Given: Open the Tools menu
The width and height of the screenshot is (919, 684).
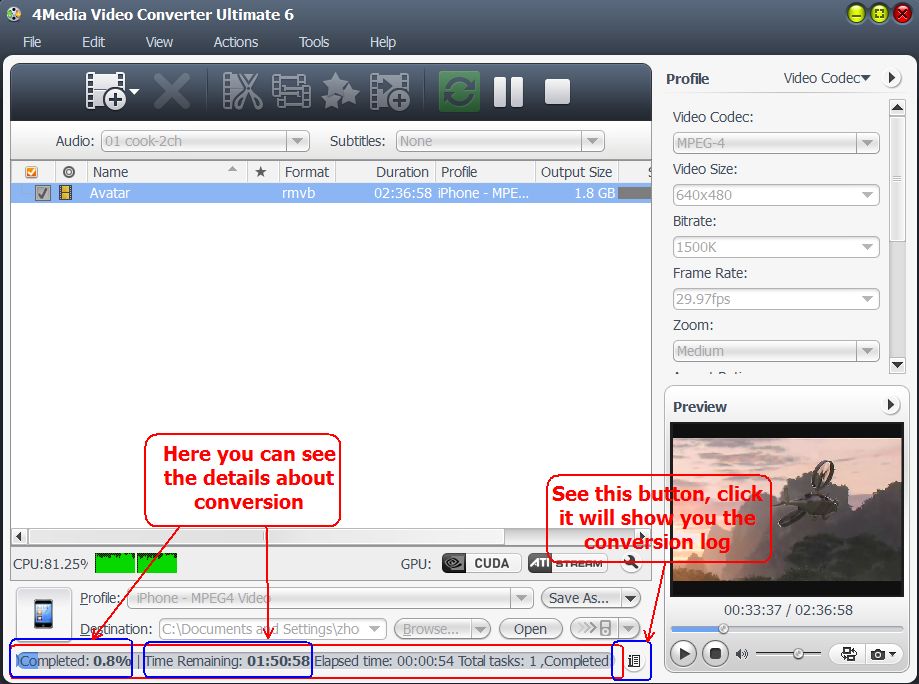Looking at the screenshot, I should coord(314,42).
